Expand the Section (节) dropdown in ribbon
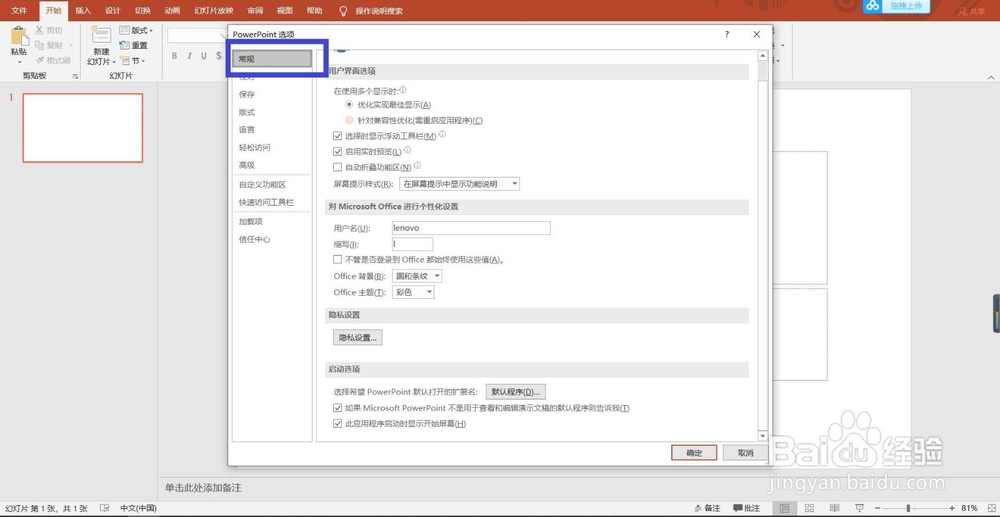 tap(133, 61)
